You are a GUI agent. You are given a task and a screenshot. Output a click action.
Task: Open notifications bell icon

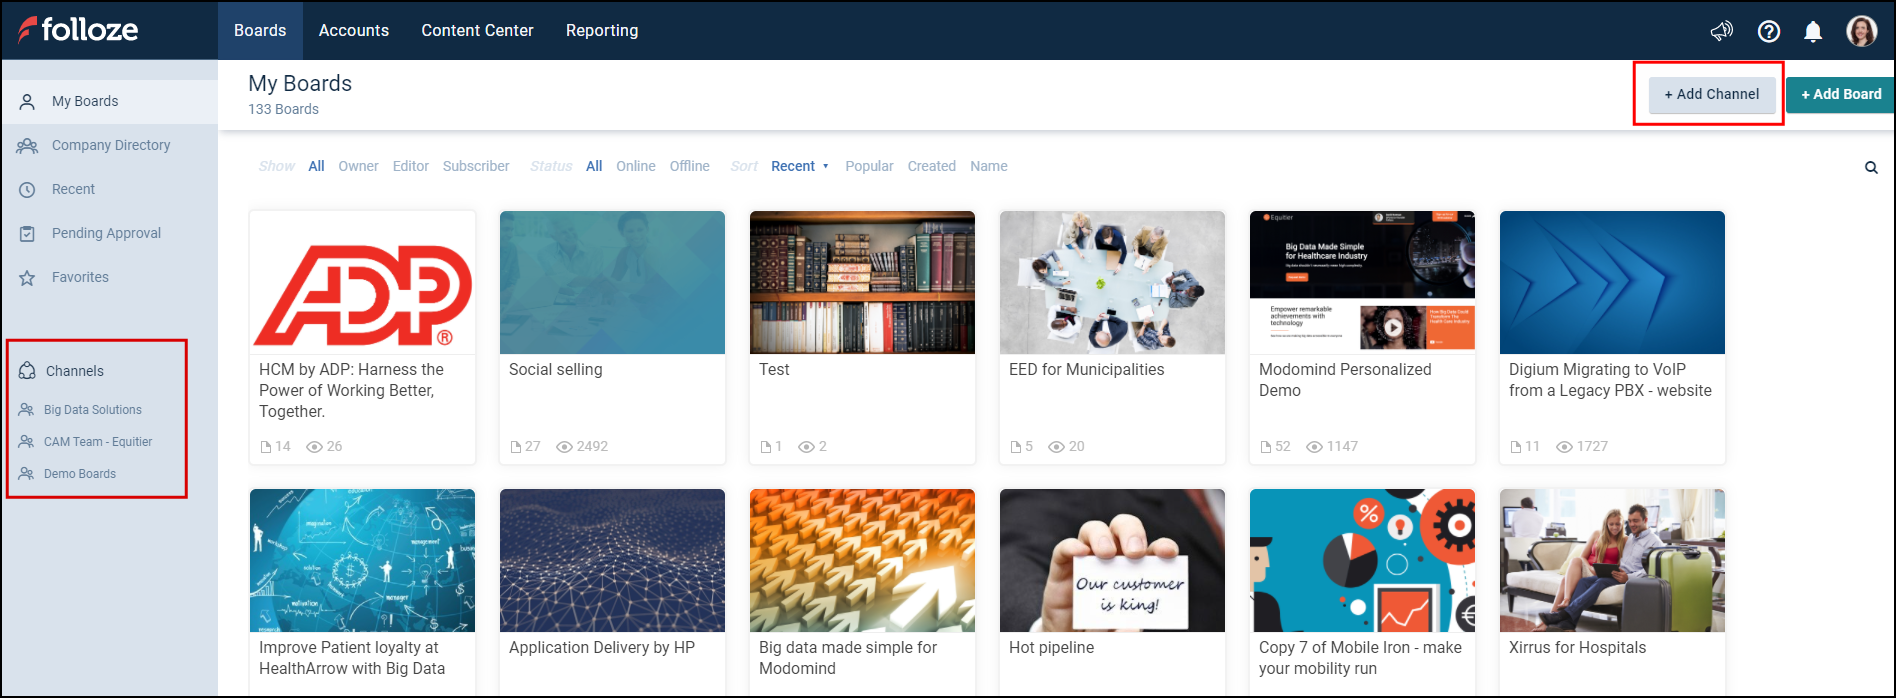pos(1812,31)
